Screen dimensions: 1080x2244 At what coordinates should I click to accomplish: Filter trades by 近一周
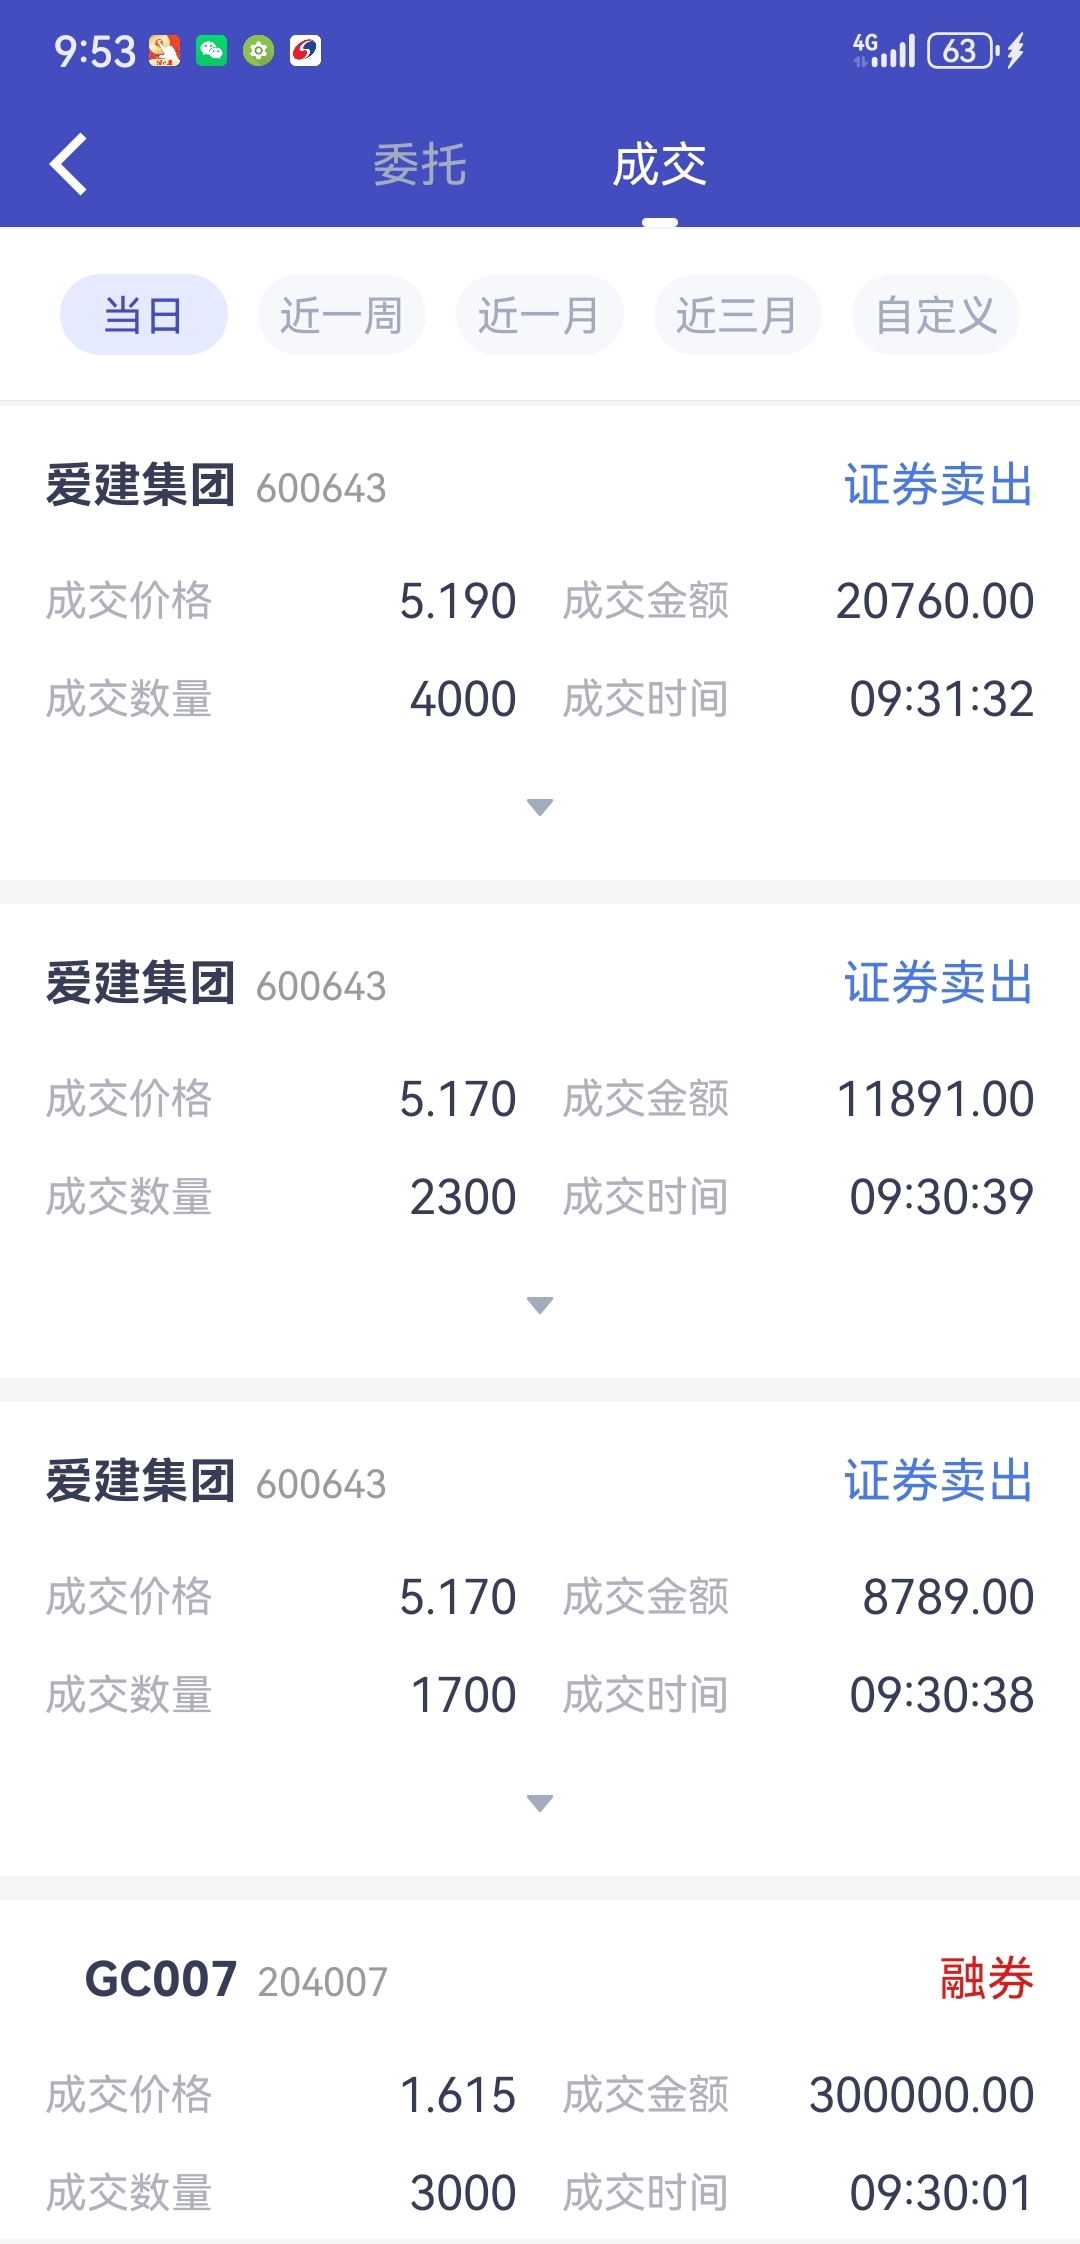coord(341,315)
